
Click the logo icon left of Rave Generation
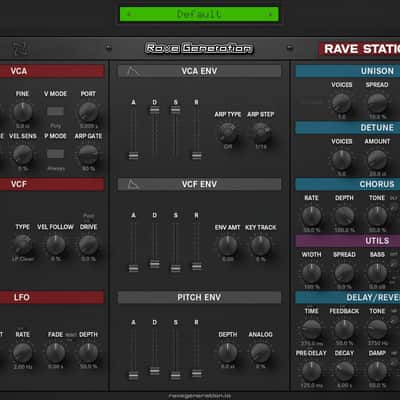click(x=20, y=49)
